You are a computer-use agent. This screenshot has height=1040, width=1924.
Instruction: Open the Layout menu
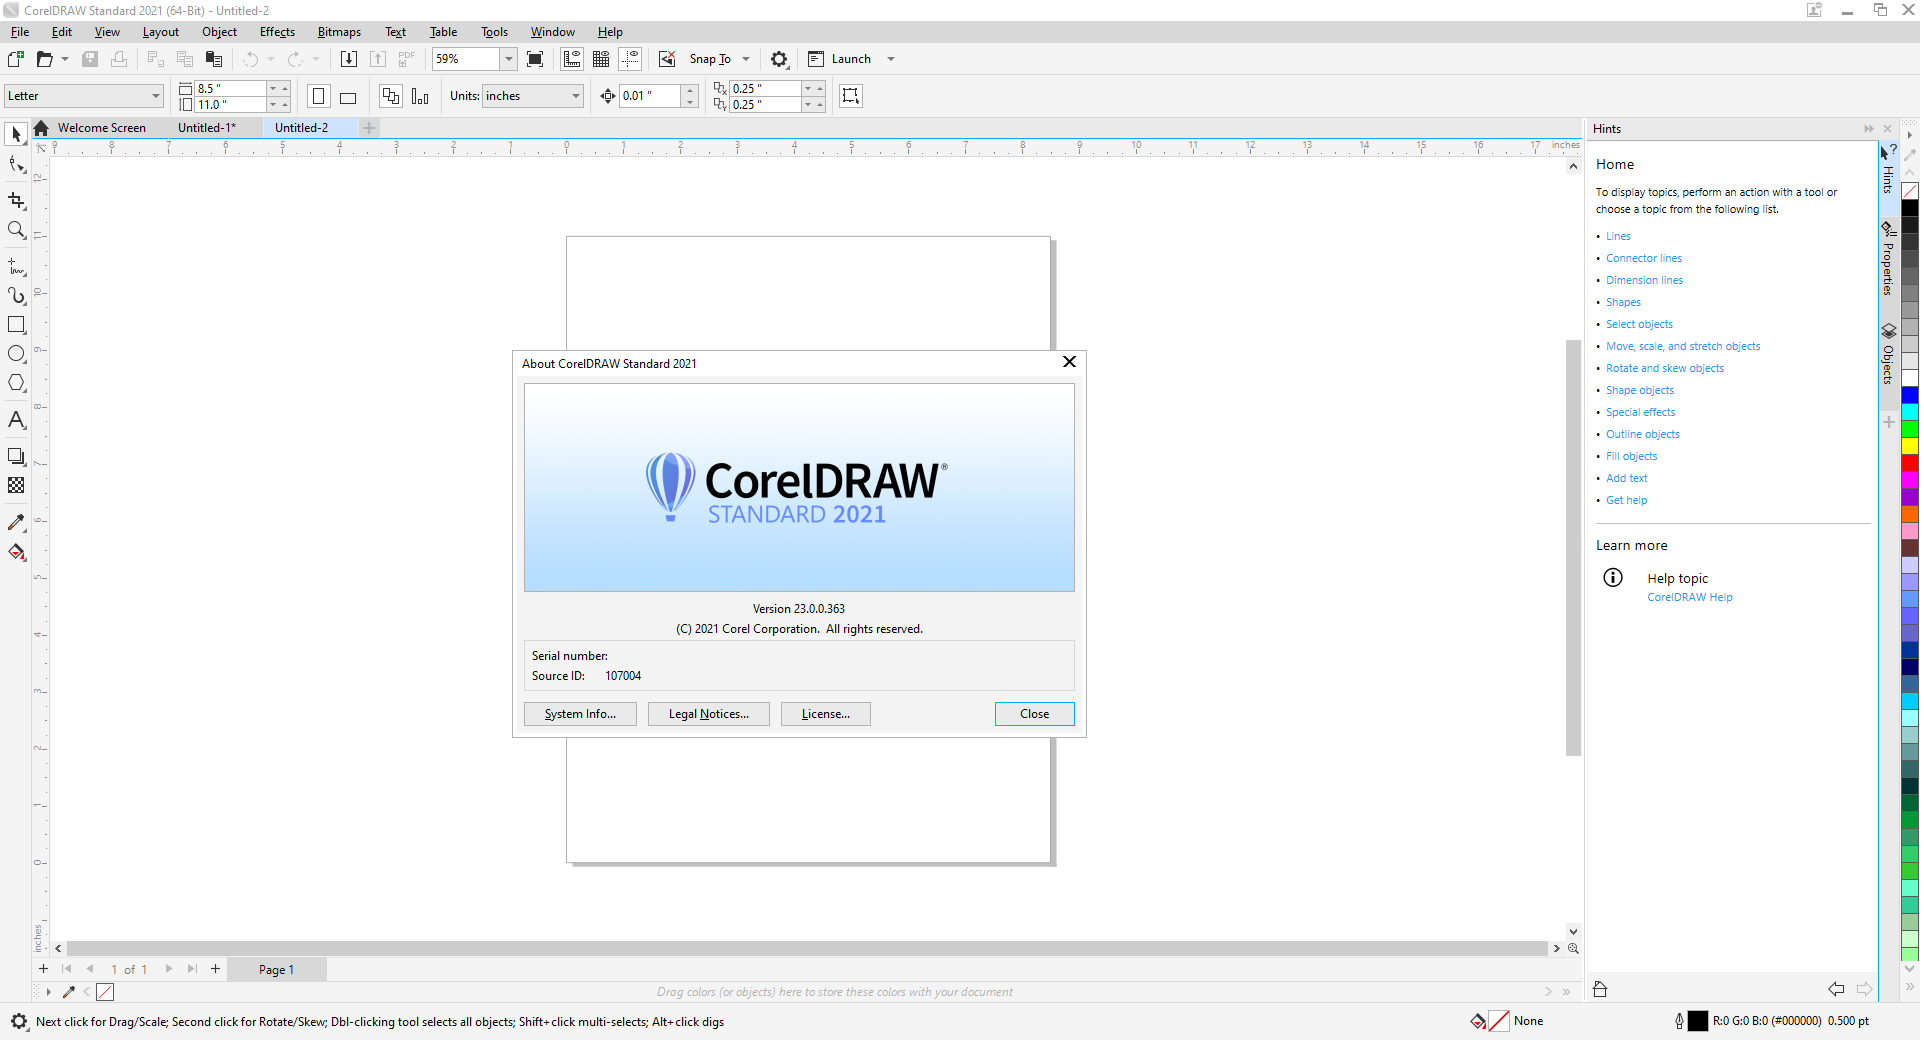click(x=160, y=32)
